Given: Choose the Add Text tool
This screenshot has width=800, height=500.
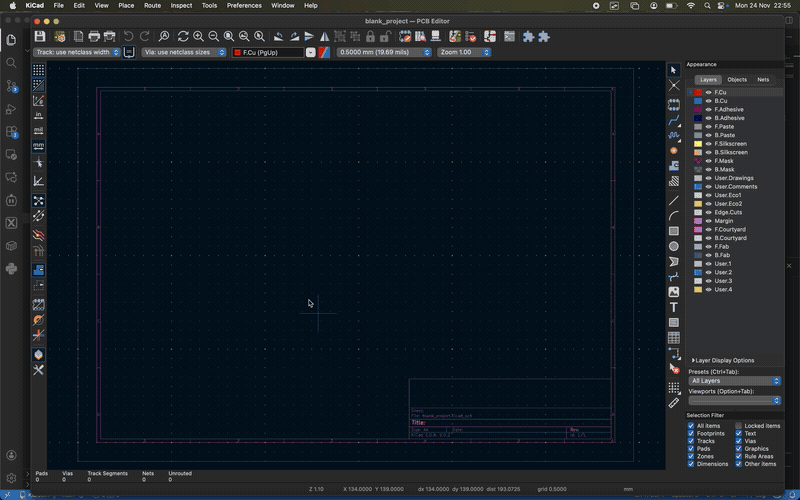Looking at the screenshot, I should (674, 307).
